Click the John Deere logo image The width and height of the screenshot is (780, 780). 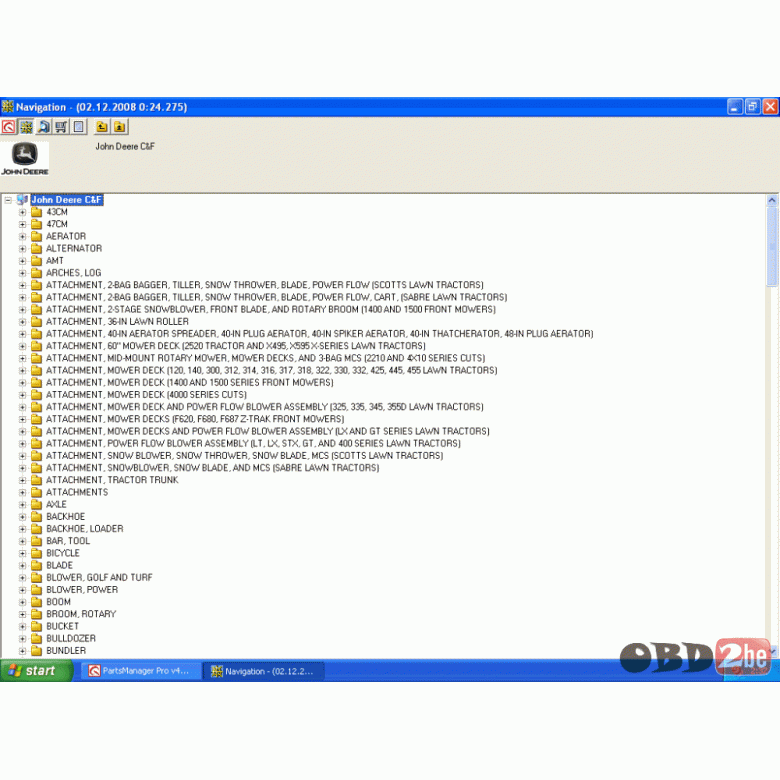point(24,159)
